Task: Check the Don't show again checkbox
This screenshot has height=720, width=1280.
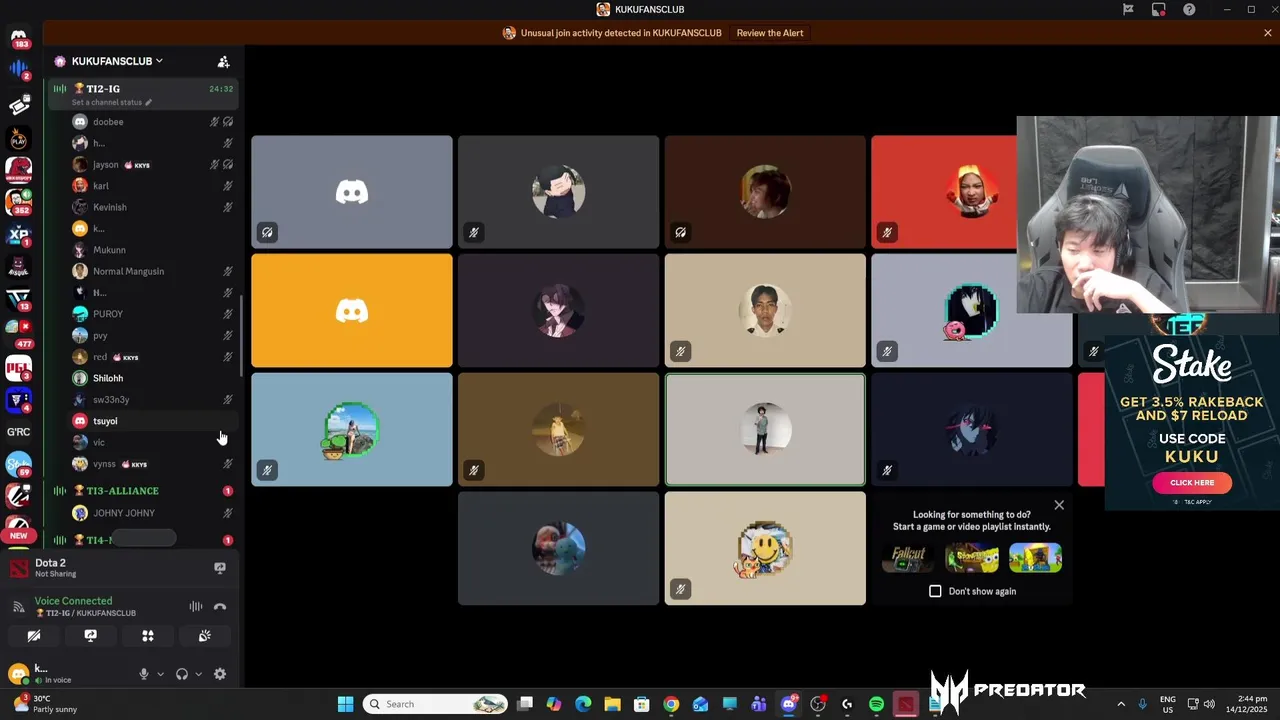Action: pyautogui.click(x=935, y=591)
